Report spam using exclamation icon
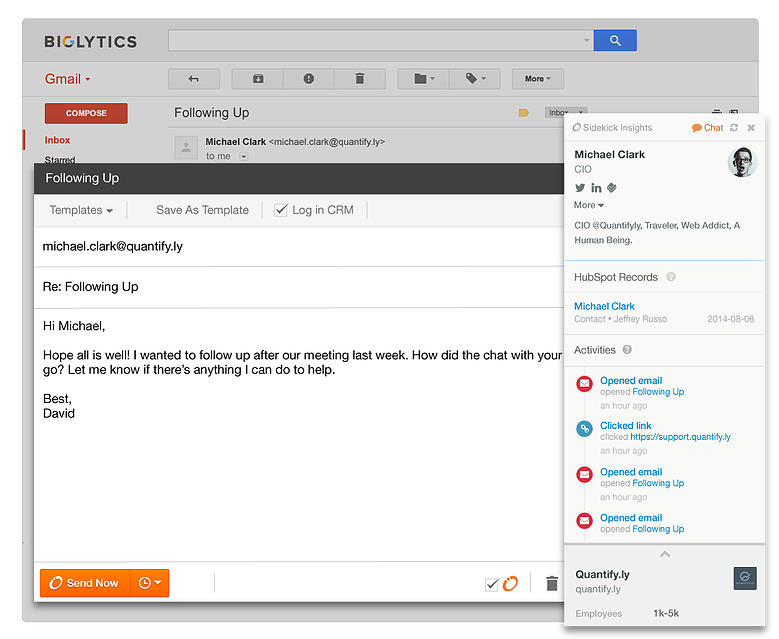The height and width of the screenshot is (639, 779). click(x=309, y=79)
